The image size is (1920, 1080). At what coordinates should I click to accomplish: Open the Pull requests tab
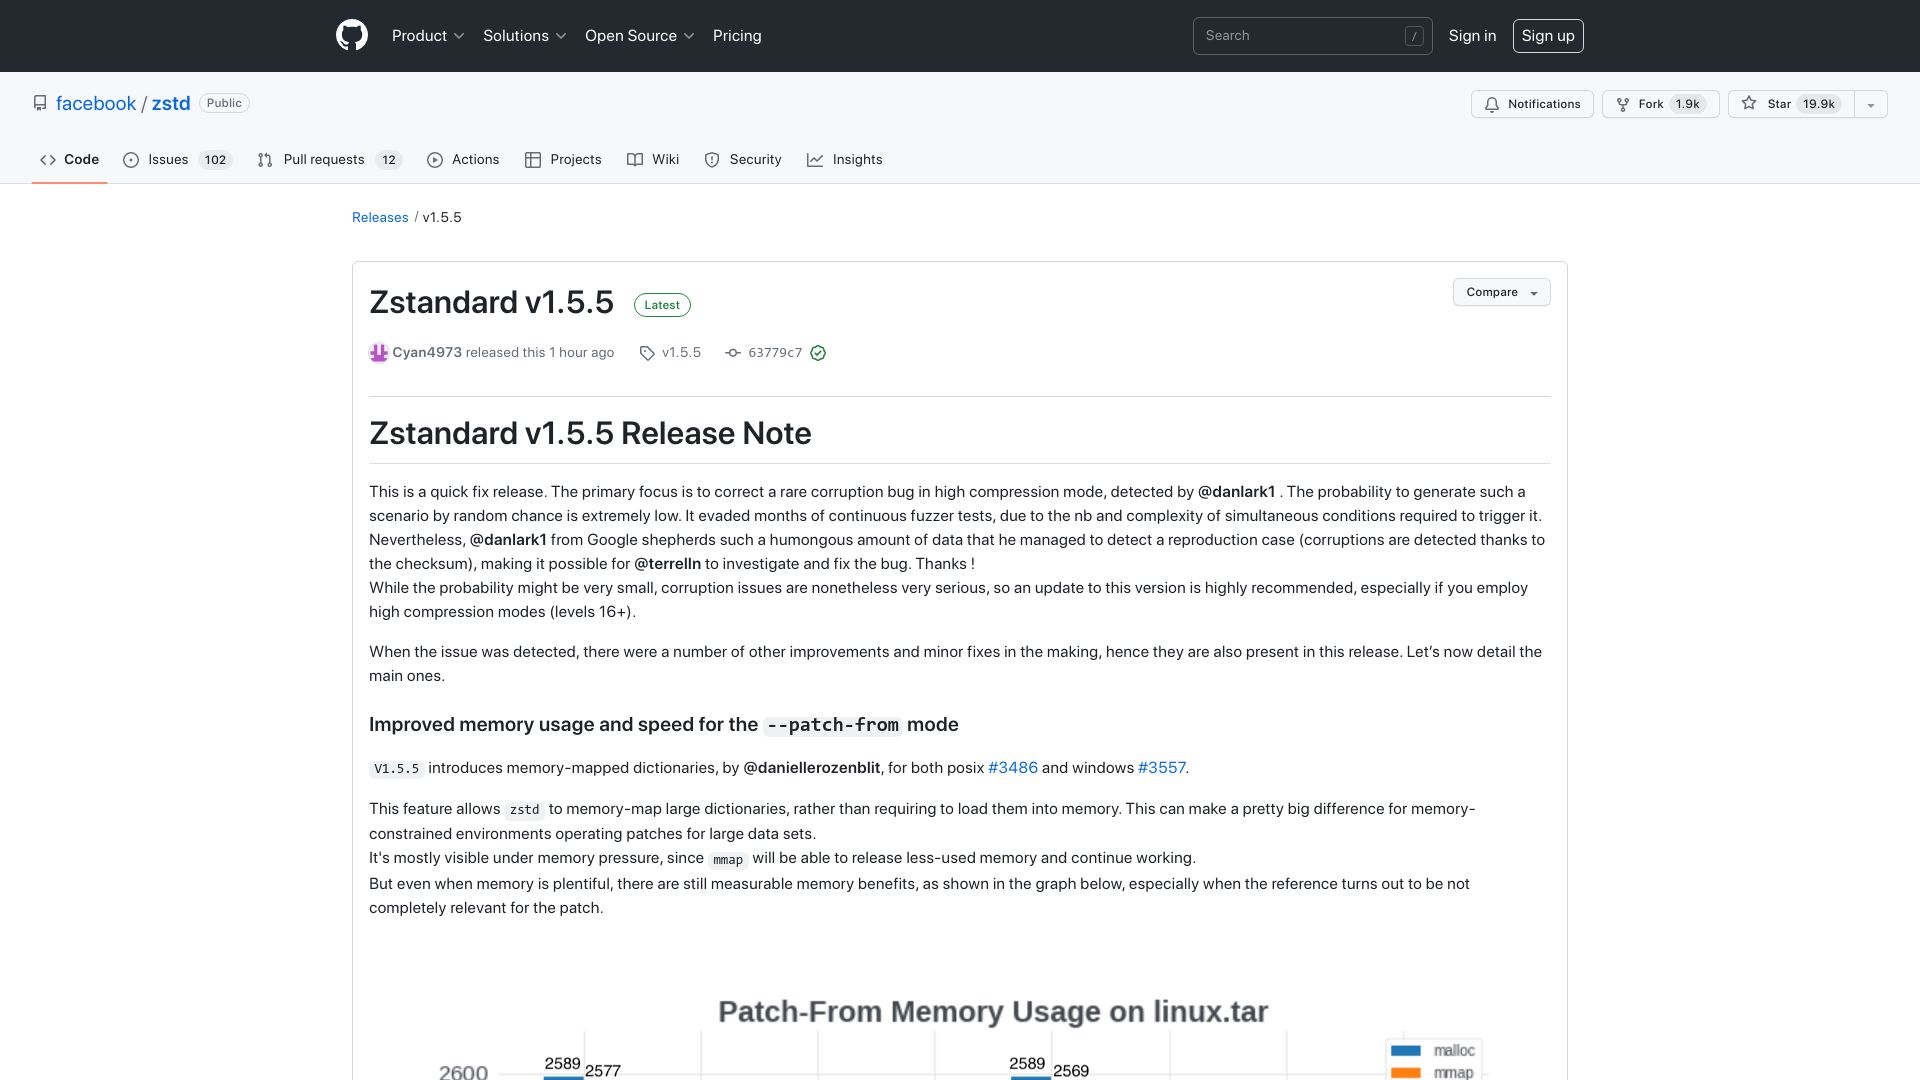point(329,160)
